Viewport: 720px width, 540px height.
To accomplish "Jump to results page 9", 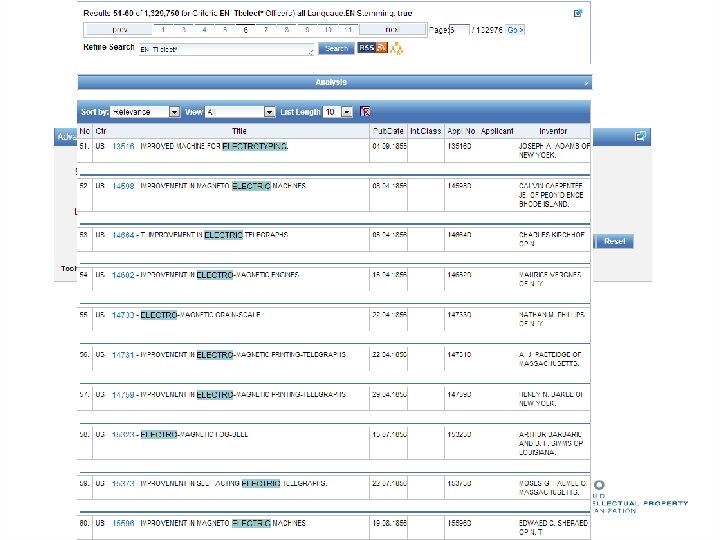I will pyautogui.click(x=307, y=30).
